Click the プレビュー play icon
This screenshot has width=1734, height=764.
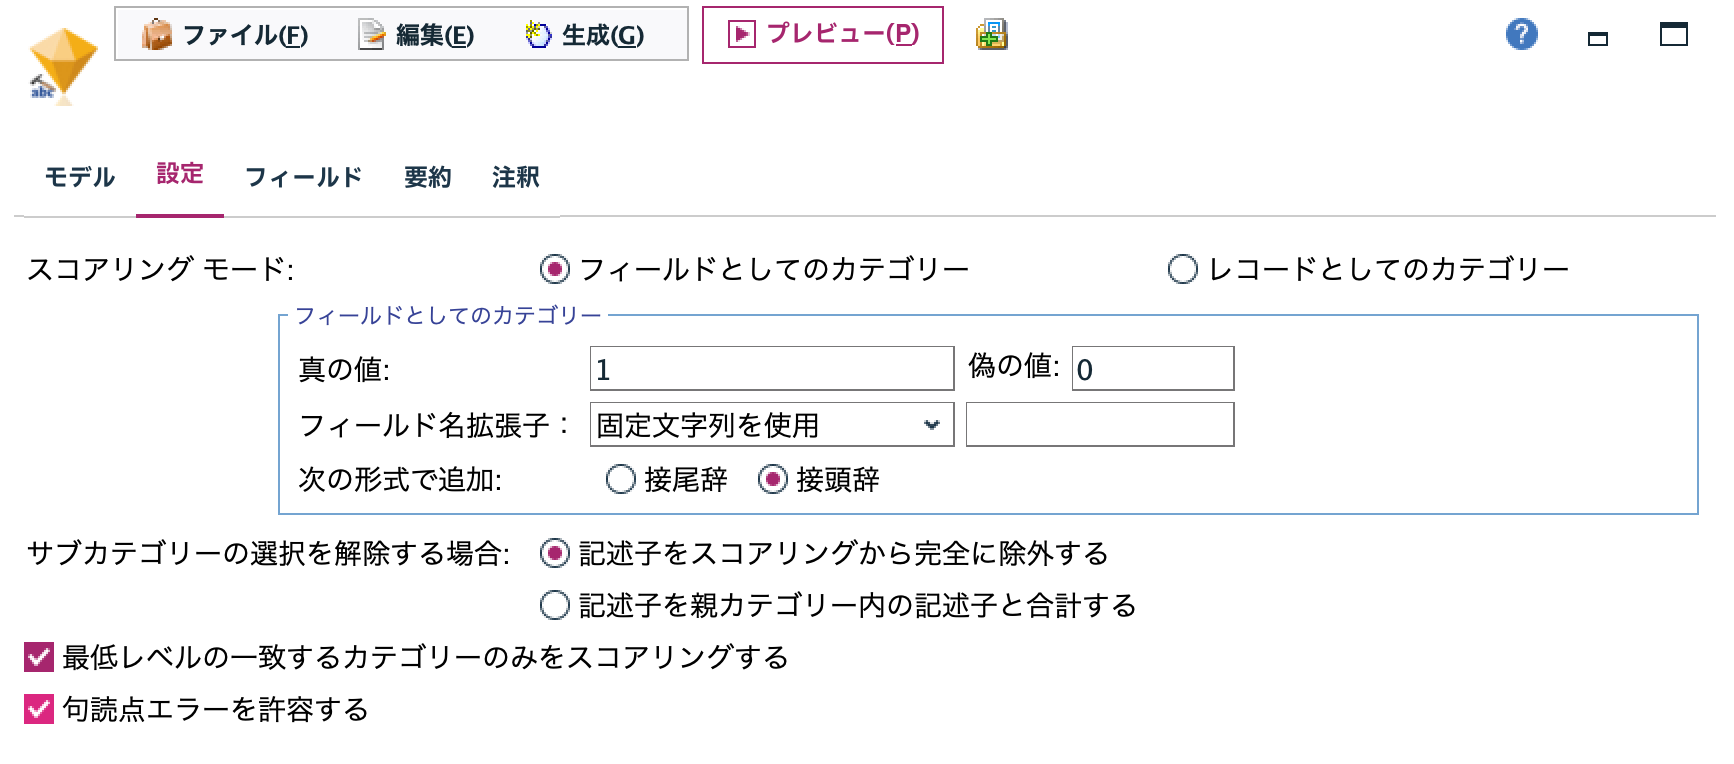coord(742,35)
